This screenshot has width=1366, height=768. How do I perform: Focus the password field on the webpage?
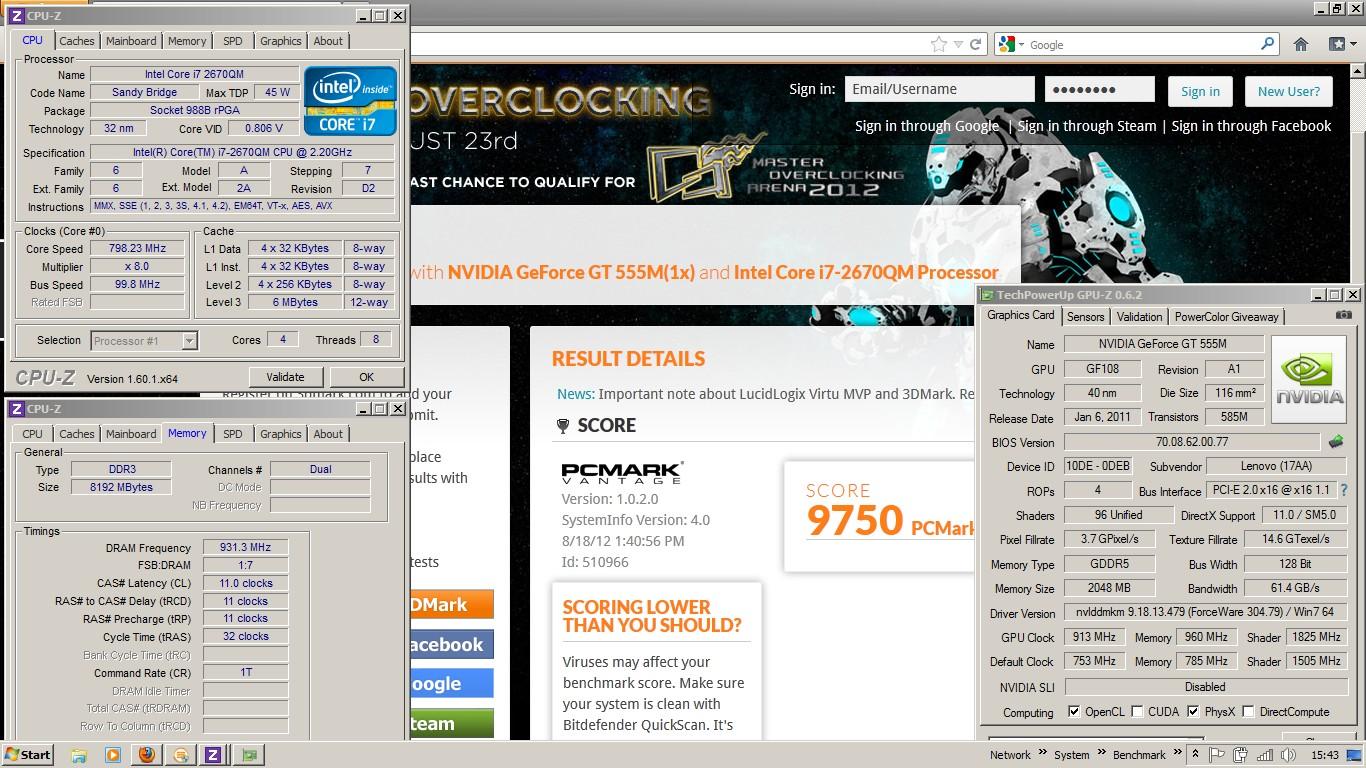pos(1100,89)
